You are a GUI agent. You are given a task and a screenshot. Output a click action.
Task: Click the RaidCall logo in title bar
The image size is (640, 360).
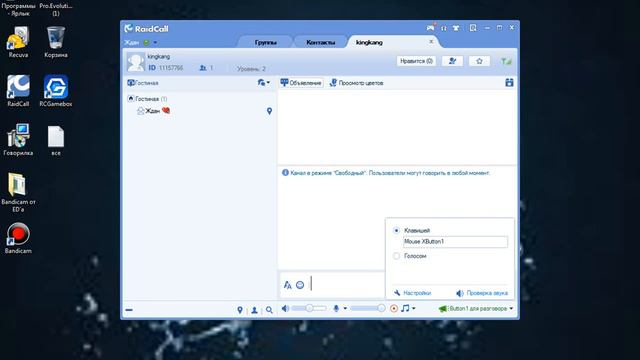(146, 29)
